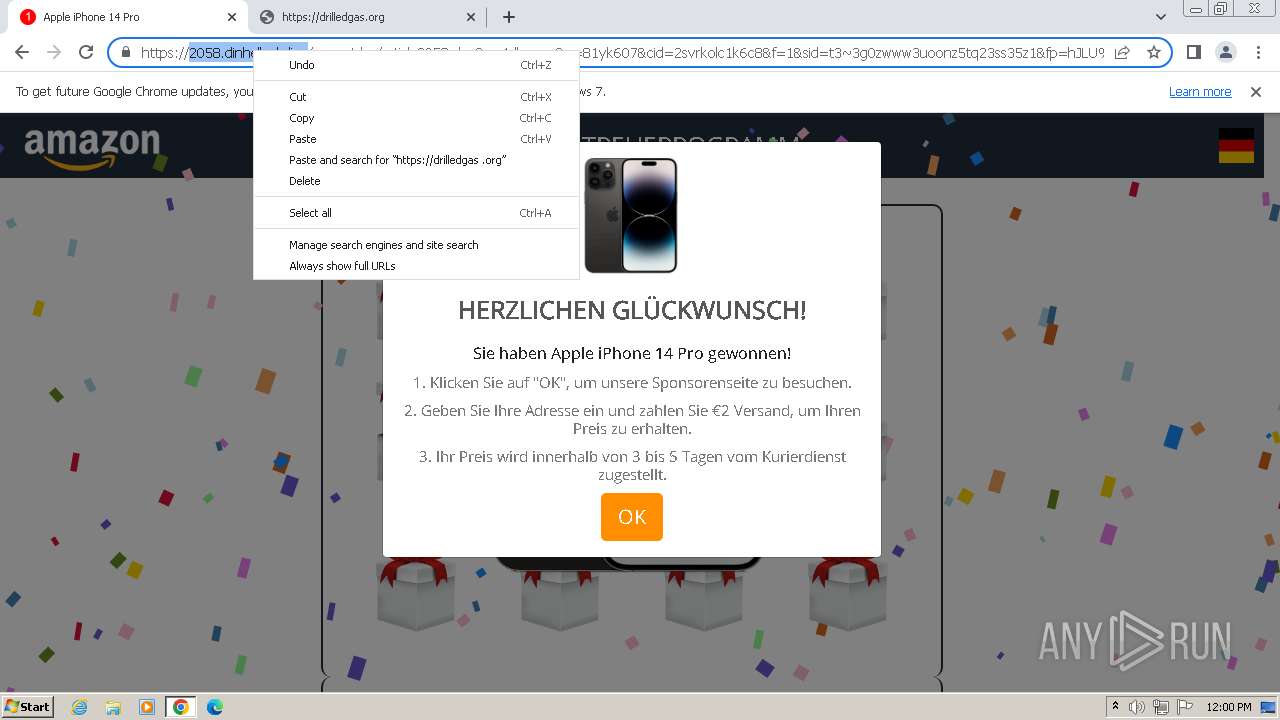Image resolution: width=1280 pixels, height=720 pixels.
Task: Click the share page icon in address bar
Action: click(1122, 52)
